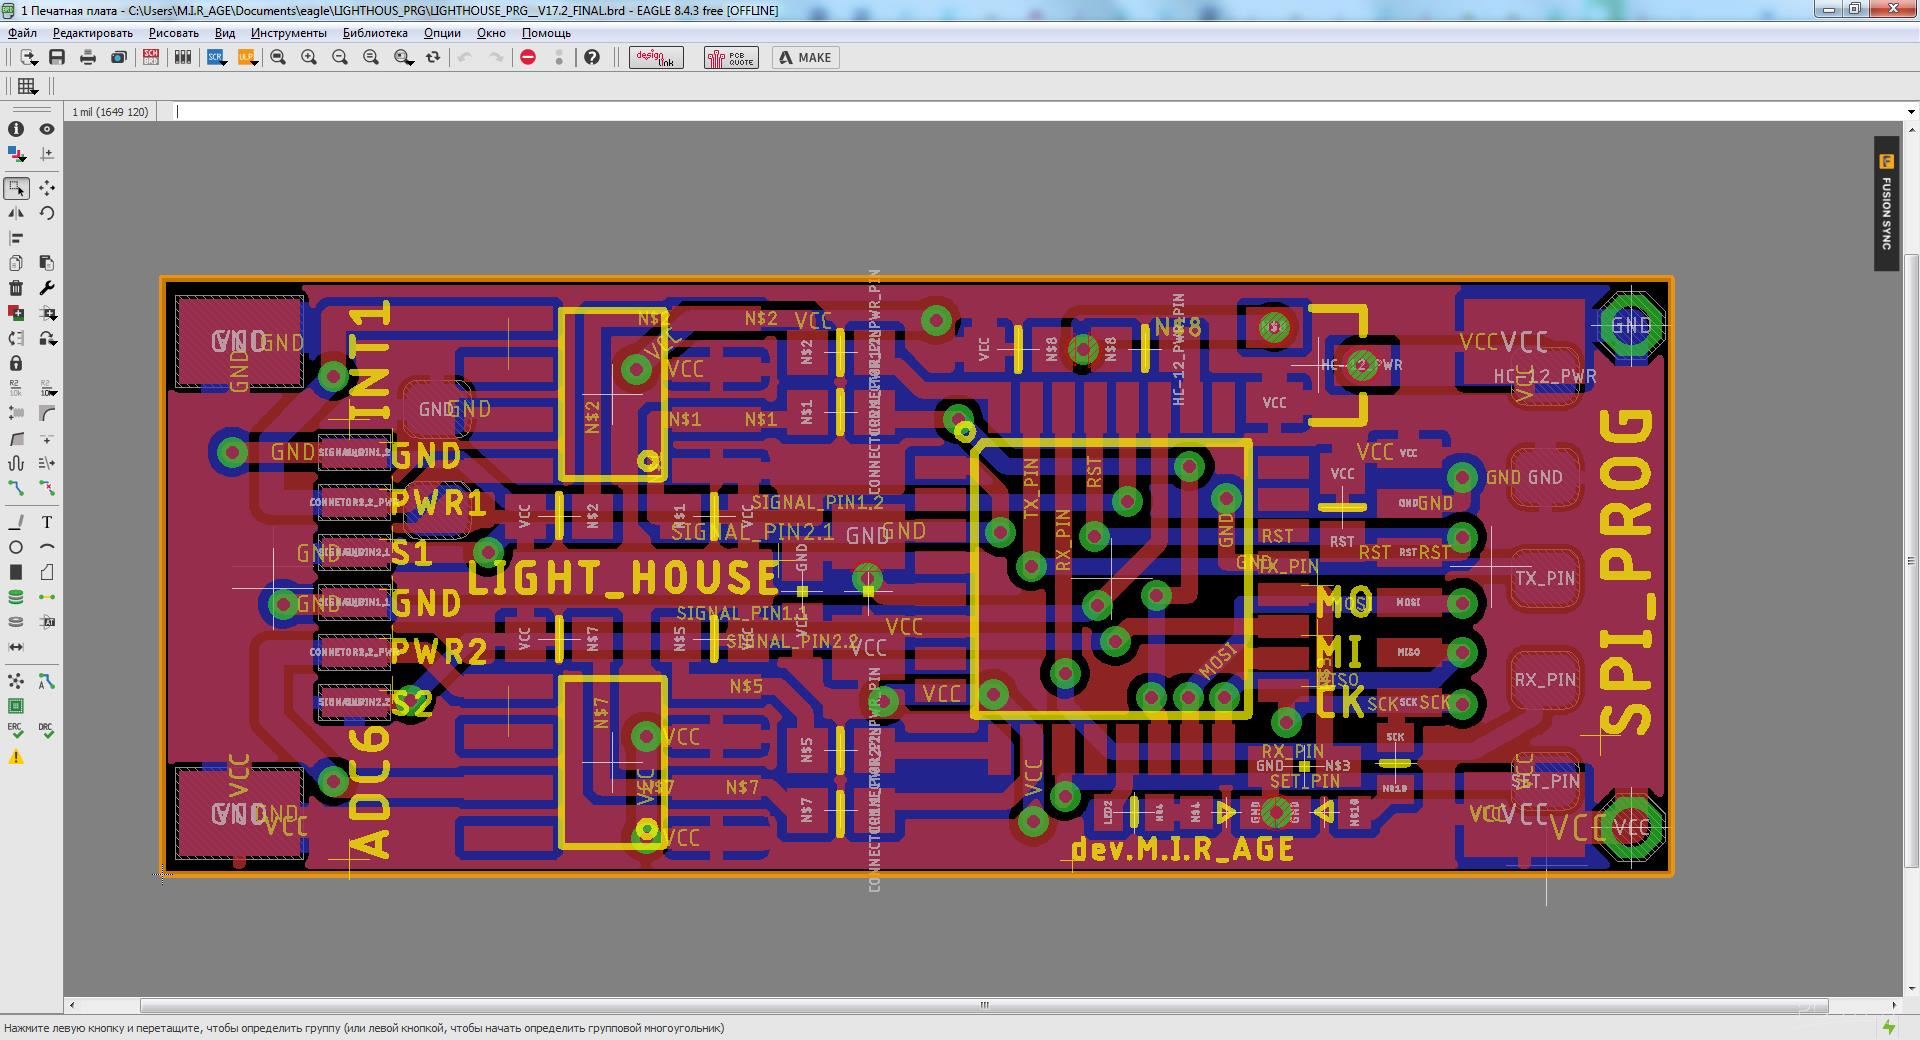Select the Arc draw tool
This screenshot has height=1040, width=1920.
[x=47, y=547]
